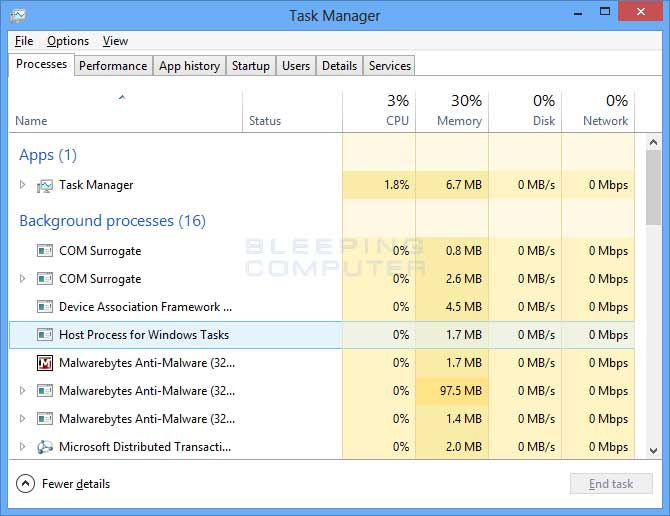
Task: Maximize the Task Manager window
Action: coord(605,12)
